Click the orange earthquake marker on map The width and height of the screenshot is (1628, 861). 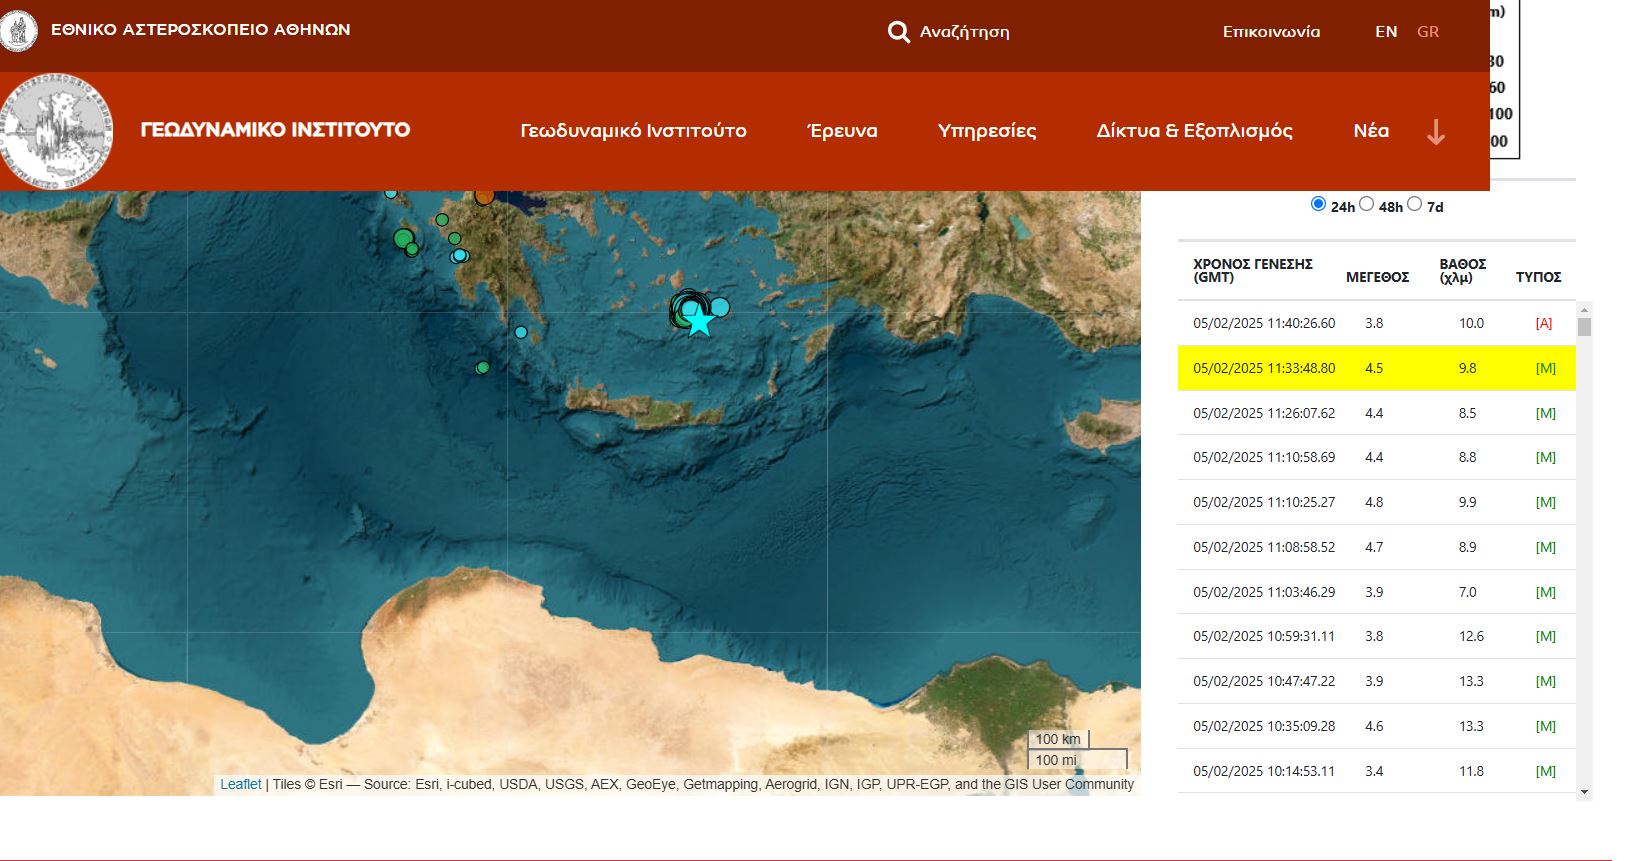pyautogui.click(x=484, y=196)
